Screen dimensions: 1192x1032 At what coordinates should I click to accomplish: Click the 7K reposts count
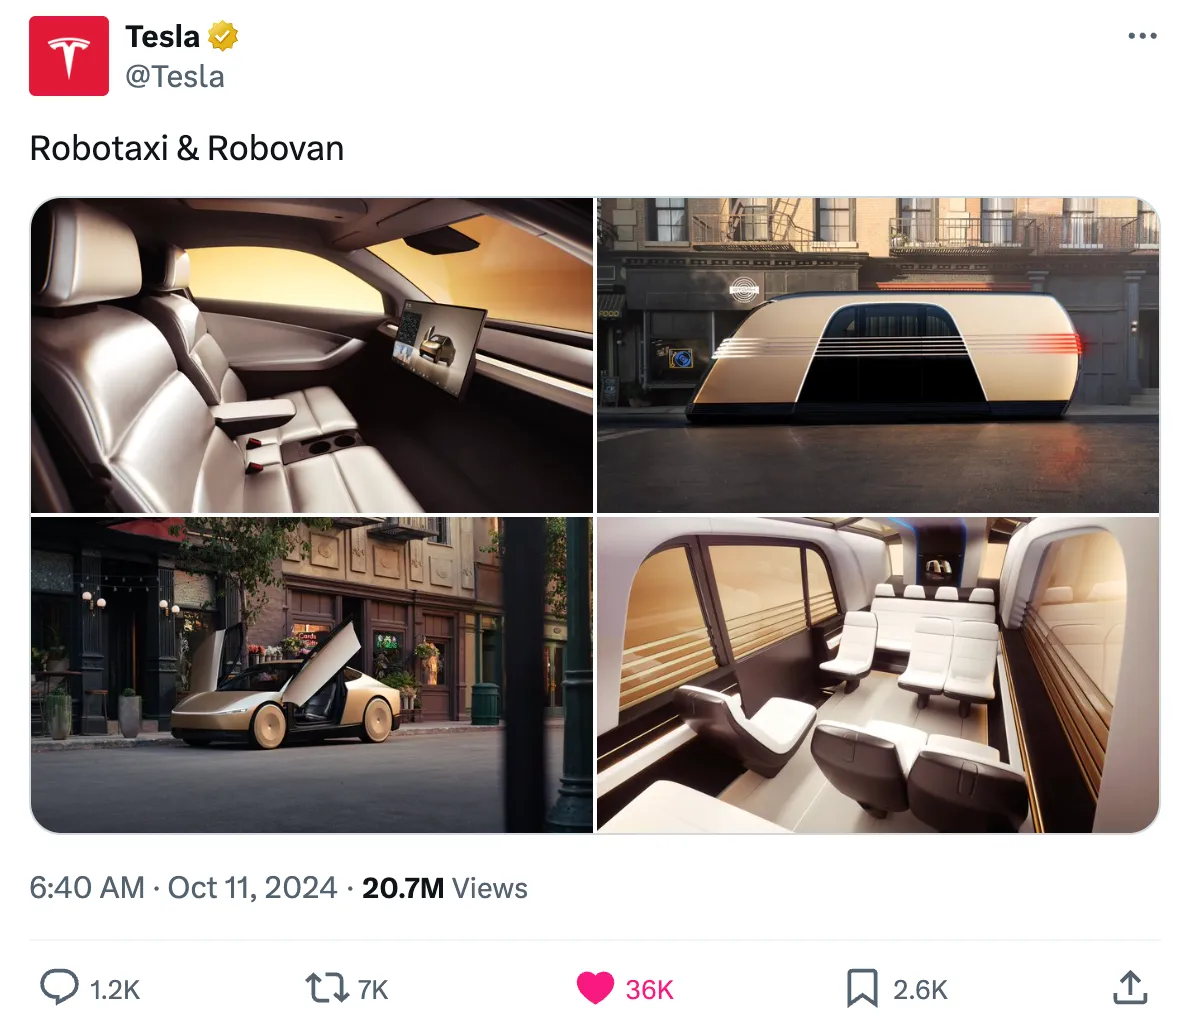click(x=372, y=989)
